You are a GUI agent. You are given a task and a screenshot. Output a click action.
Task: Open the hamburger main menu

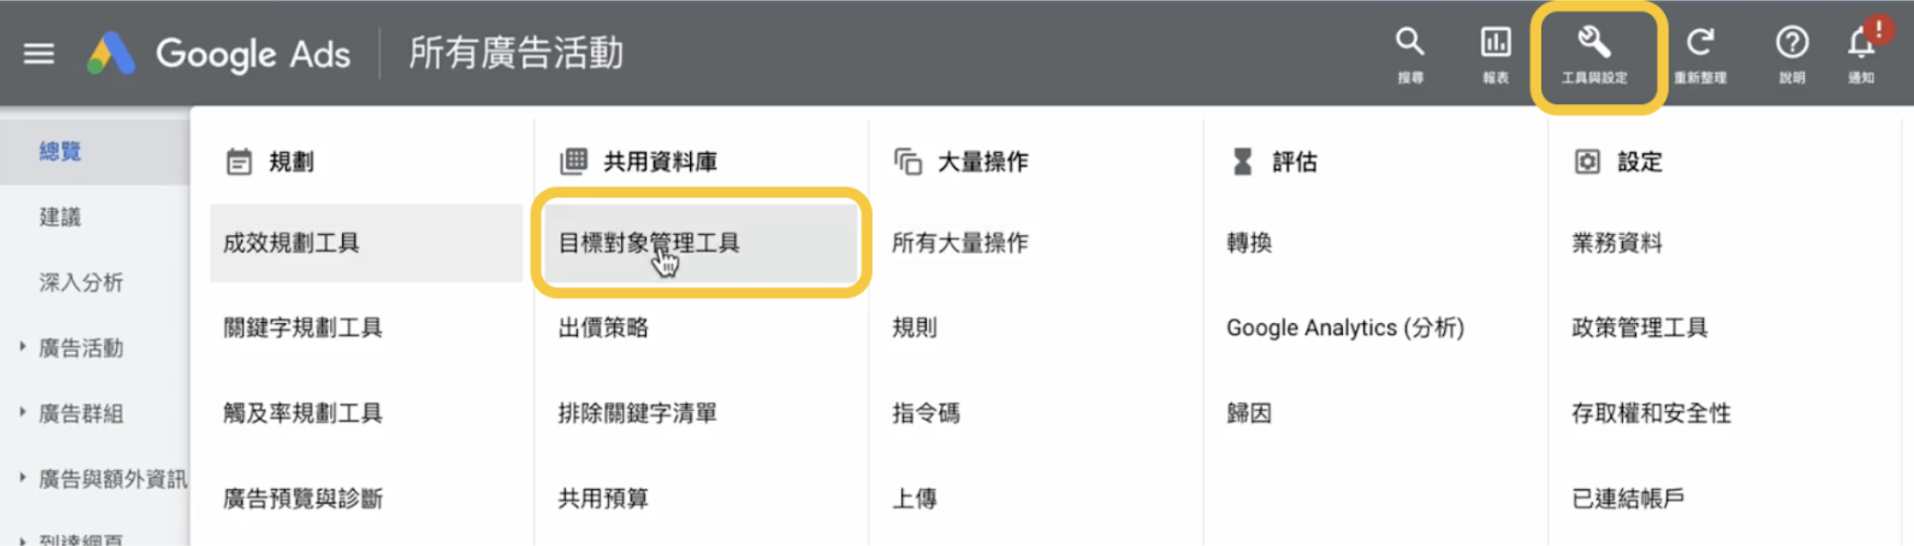point(39,53)
